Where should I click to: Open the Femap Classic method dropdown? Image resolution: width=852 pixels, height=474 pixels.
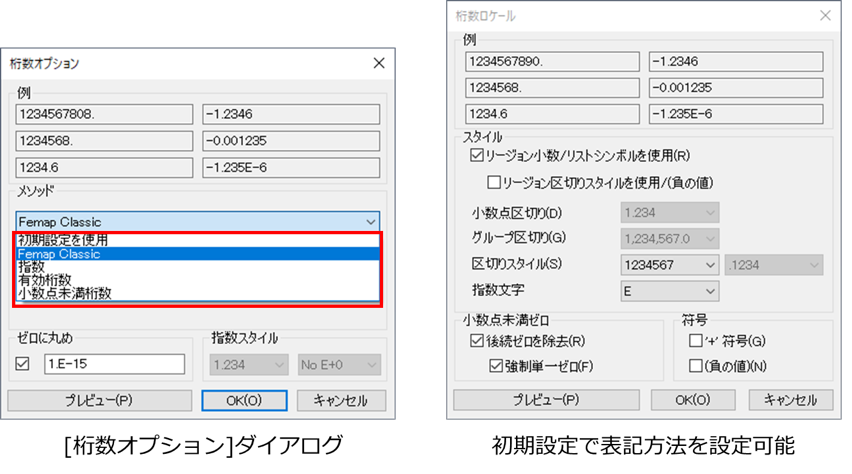pyautogui.click(x=198, y=222)
